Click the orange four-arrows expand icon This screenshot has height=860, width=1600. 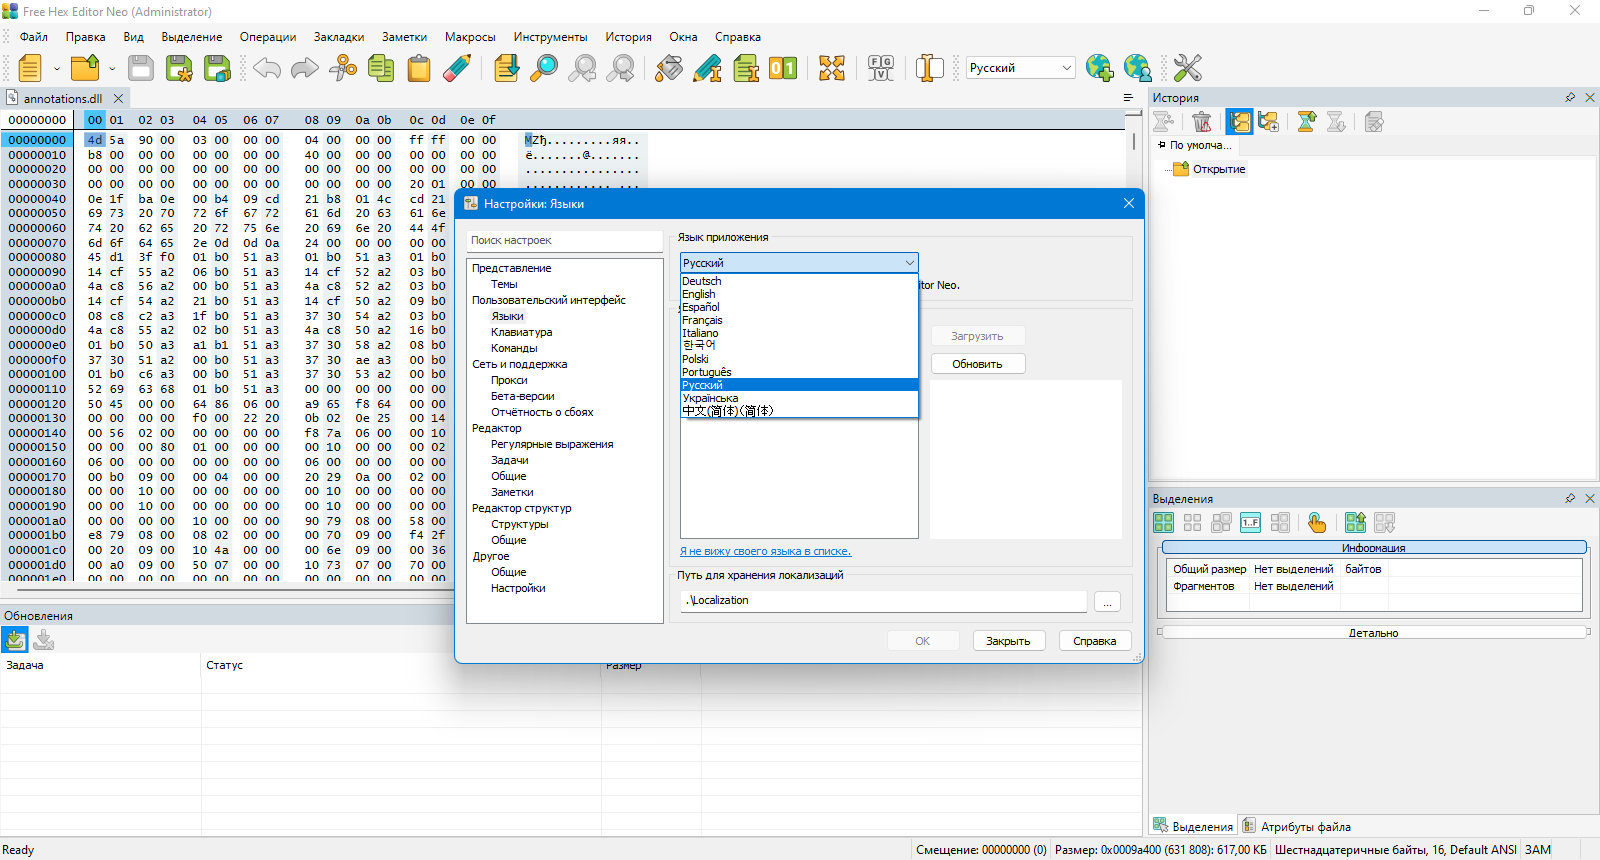click(x=832, y=68)
